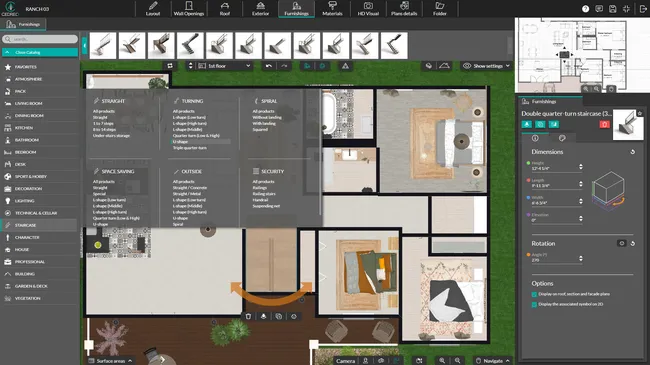Open the Folder tab
Image resolution: width=650 pixels, height=365 pixels.
[440, 8]
